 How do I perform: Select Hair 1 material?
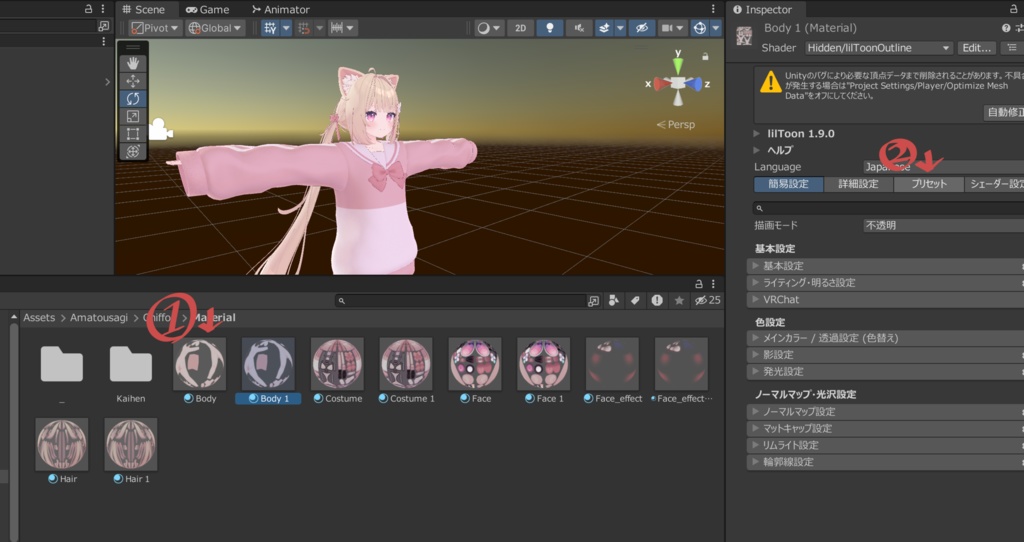tap(131, 451)
